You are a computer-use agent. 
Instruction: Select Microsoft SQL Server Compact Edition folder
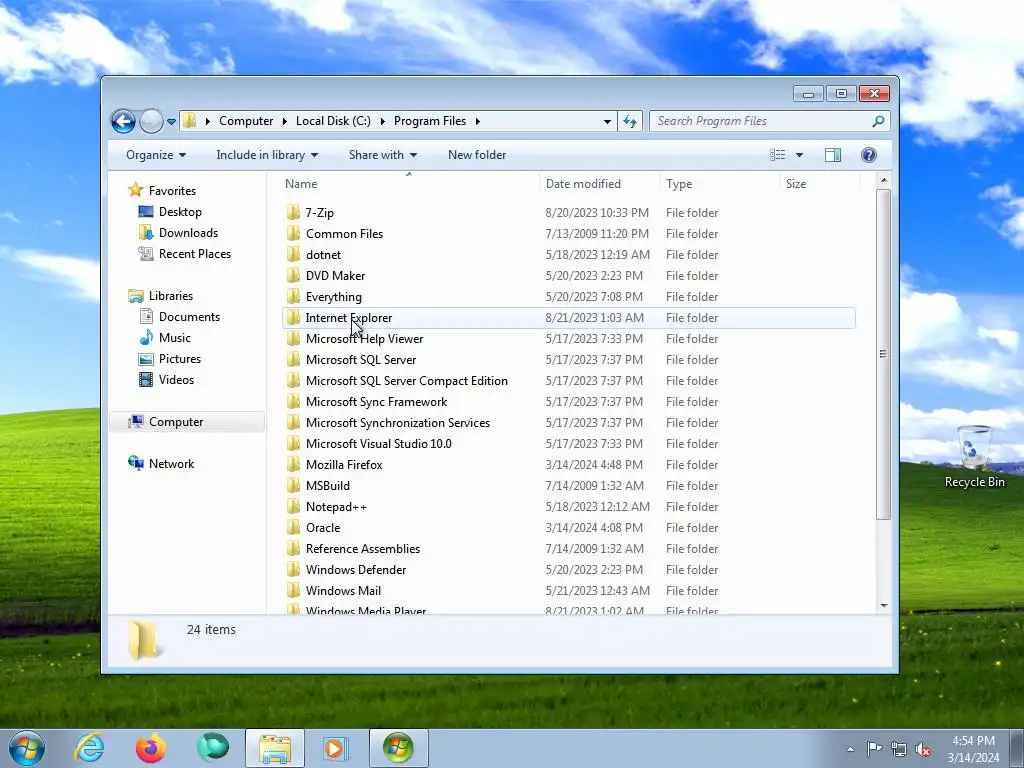pos(406,380)
